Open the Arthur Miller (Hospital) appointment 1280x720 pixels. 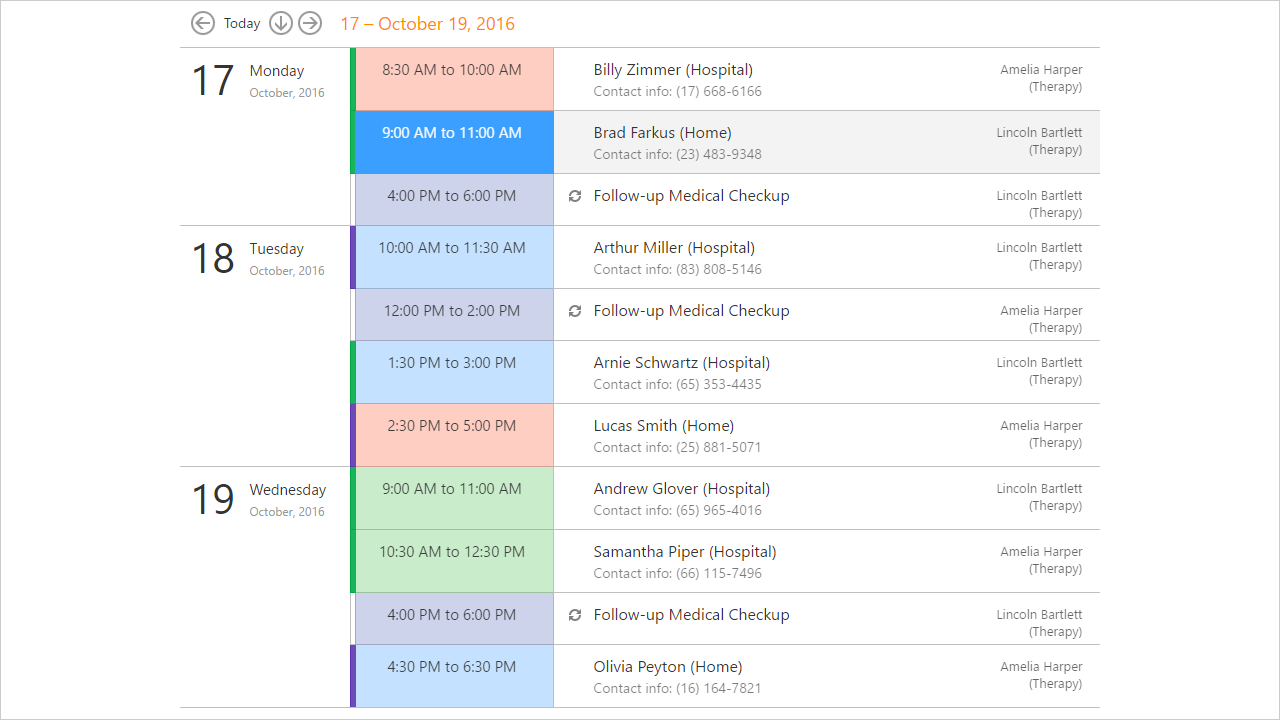(674, 248)
